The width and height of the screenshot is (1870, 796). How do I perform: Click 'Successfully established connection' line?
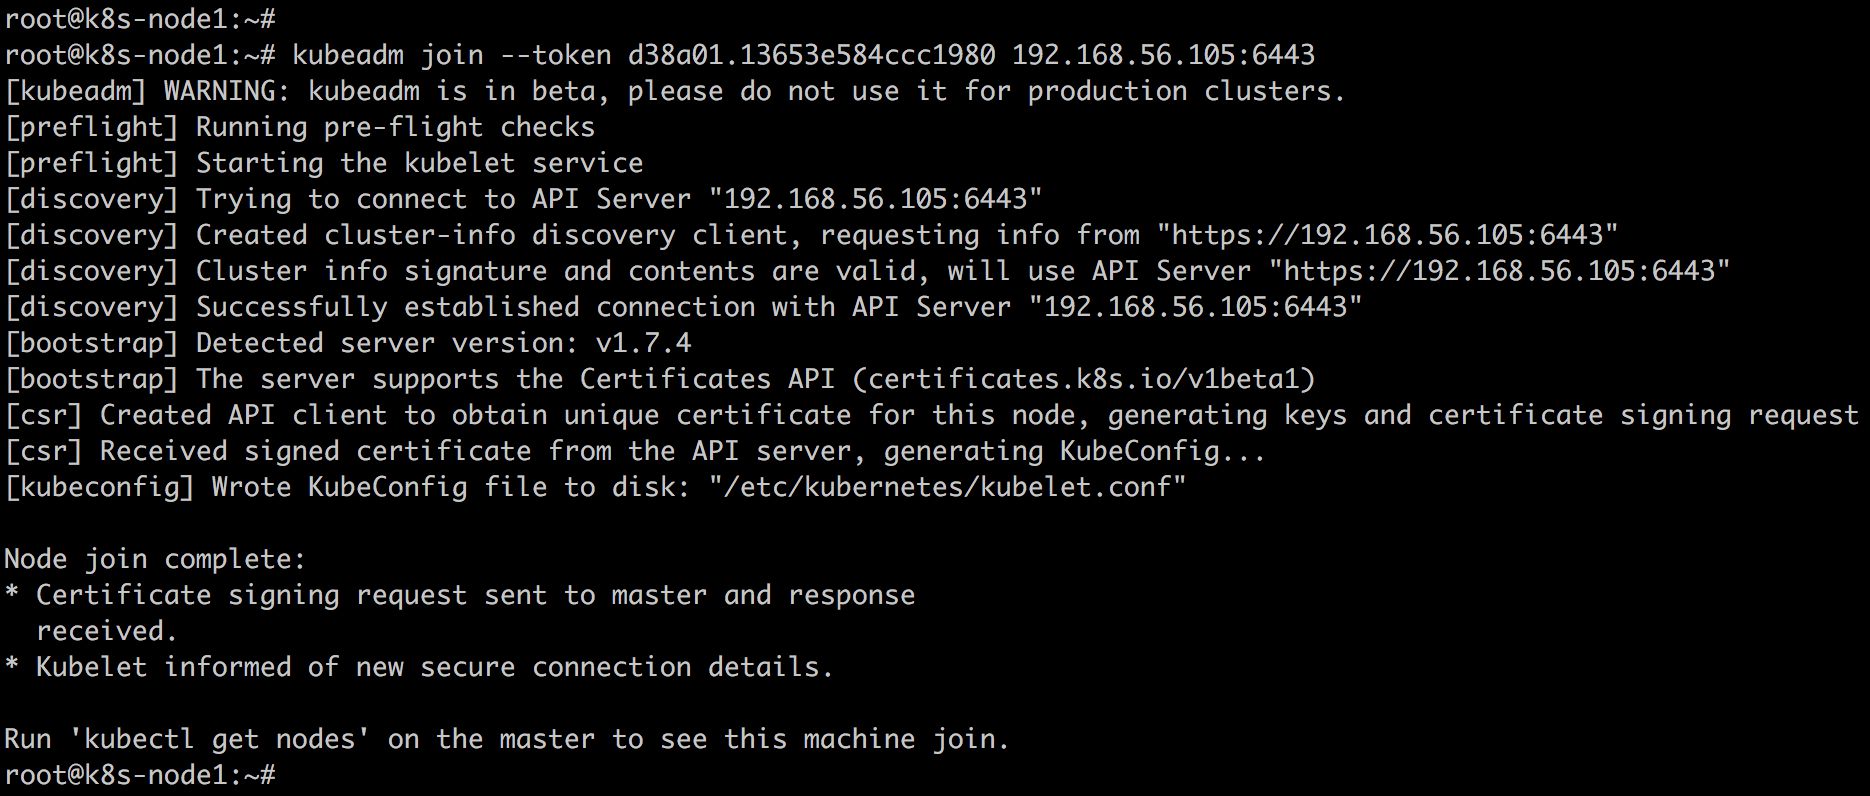point(683,307)
